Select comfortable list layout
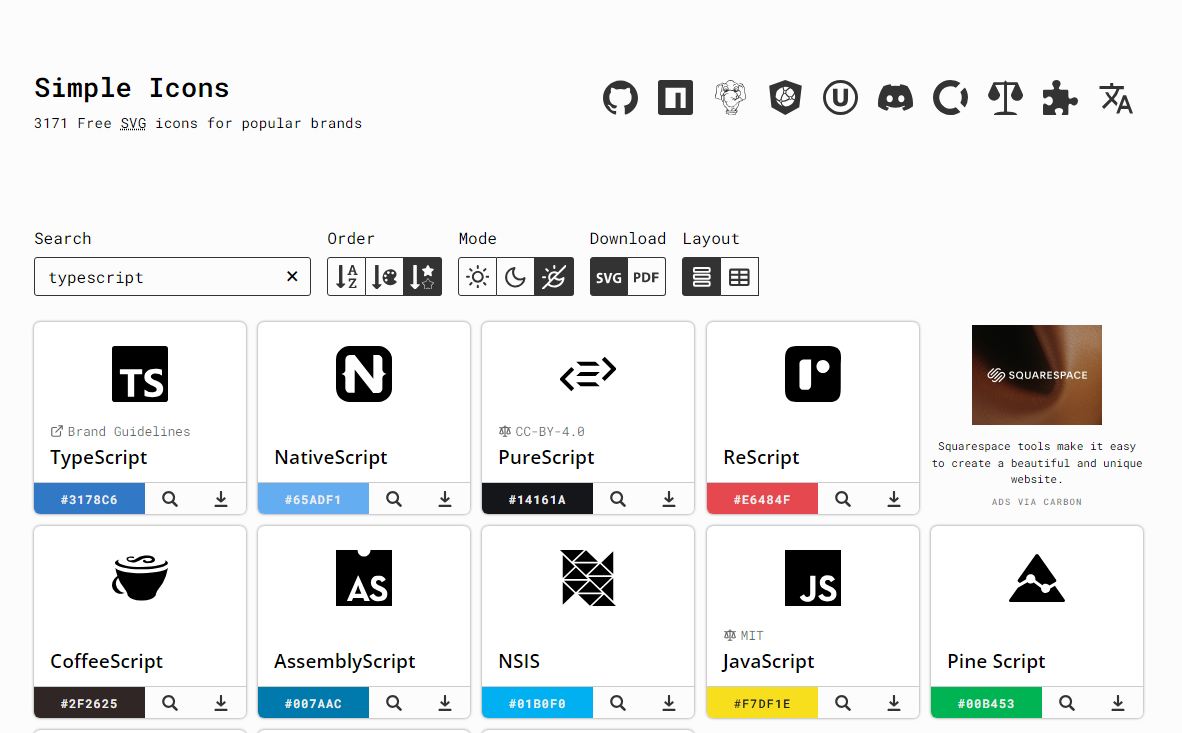Viewport: 1182px width, 733px height. [x=702, y=277]
